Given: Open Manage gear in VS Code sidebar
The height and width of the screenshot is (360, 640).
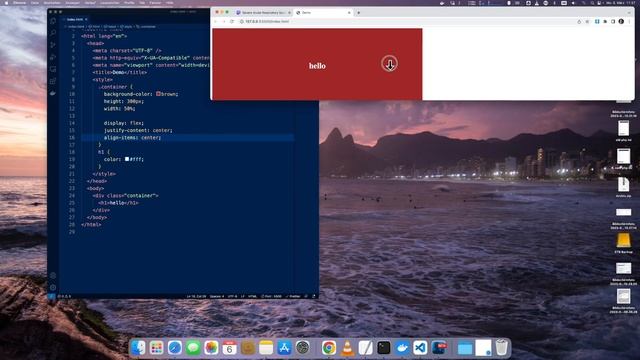Looking at the screenshot, I should point(53,287).
